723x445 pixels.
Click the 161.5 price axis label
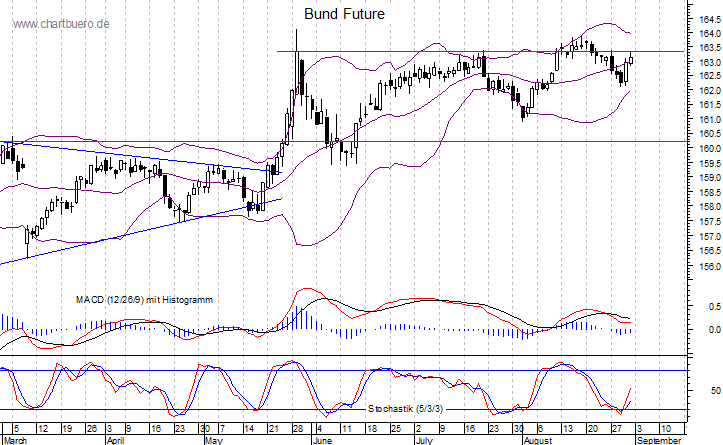710,105
